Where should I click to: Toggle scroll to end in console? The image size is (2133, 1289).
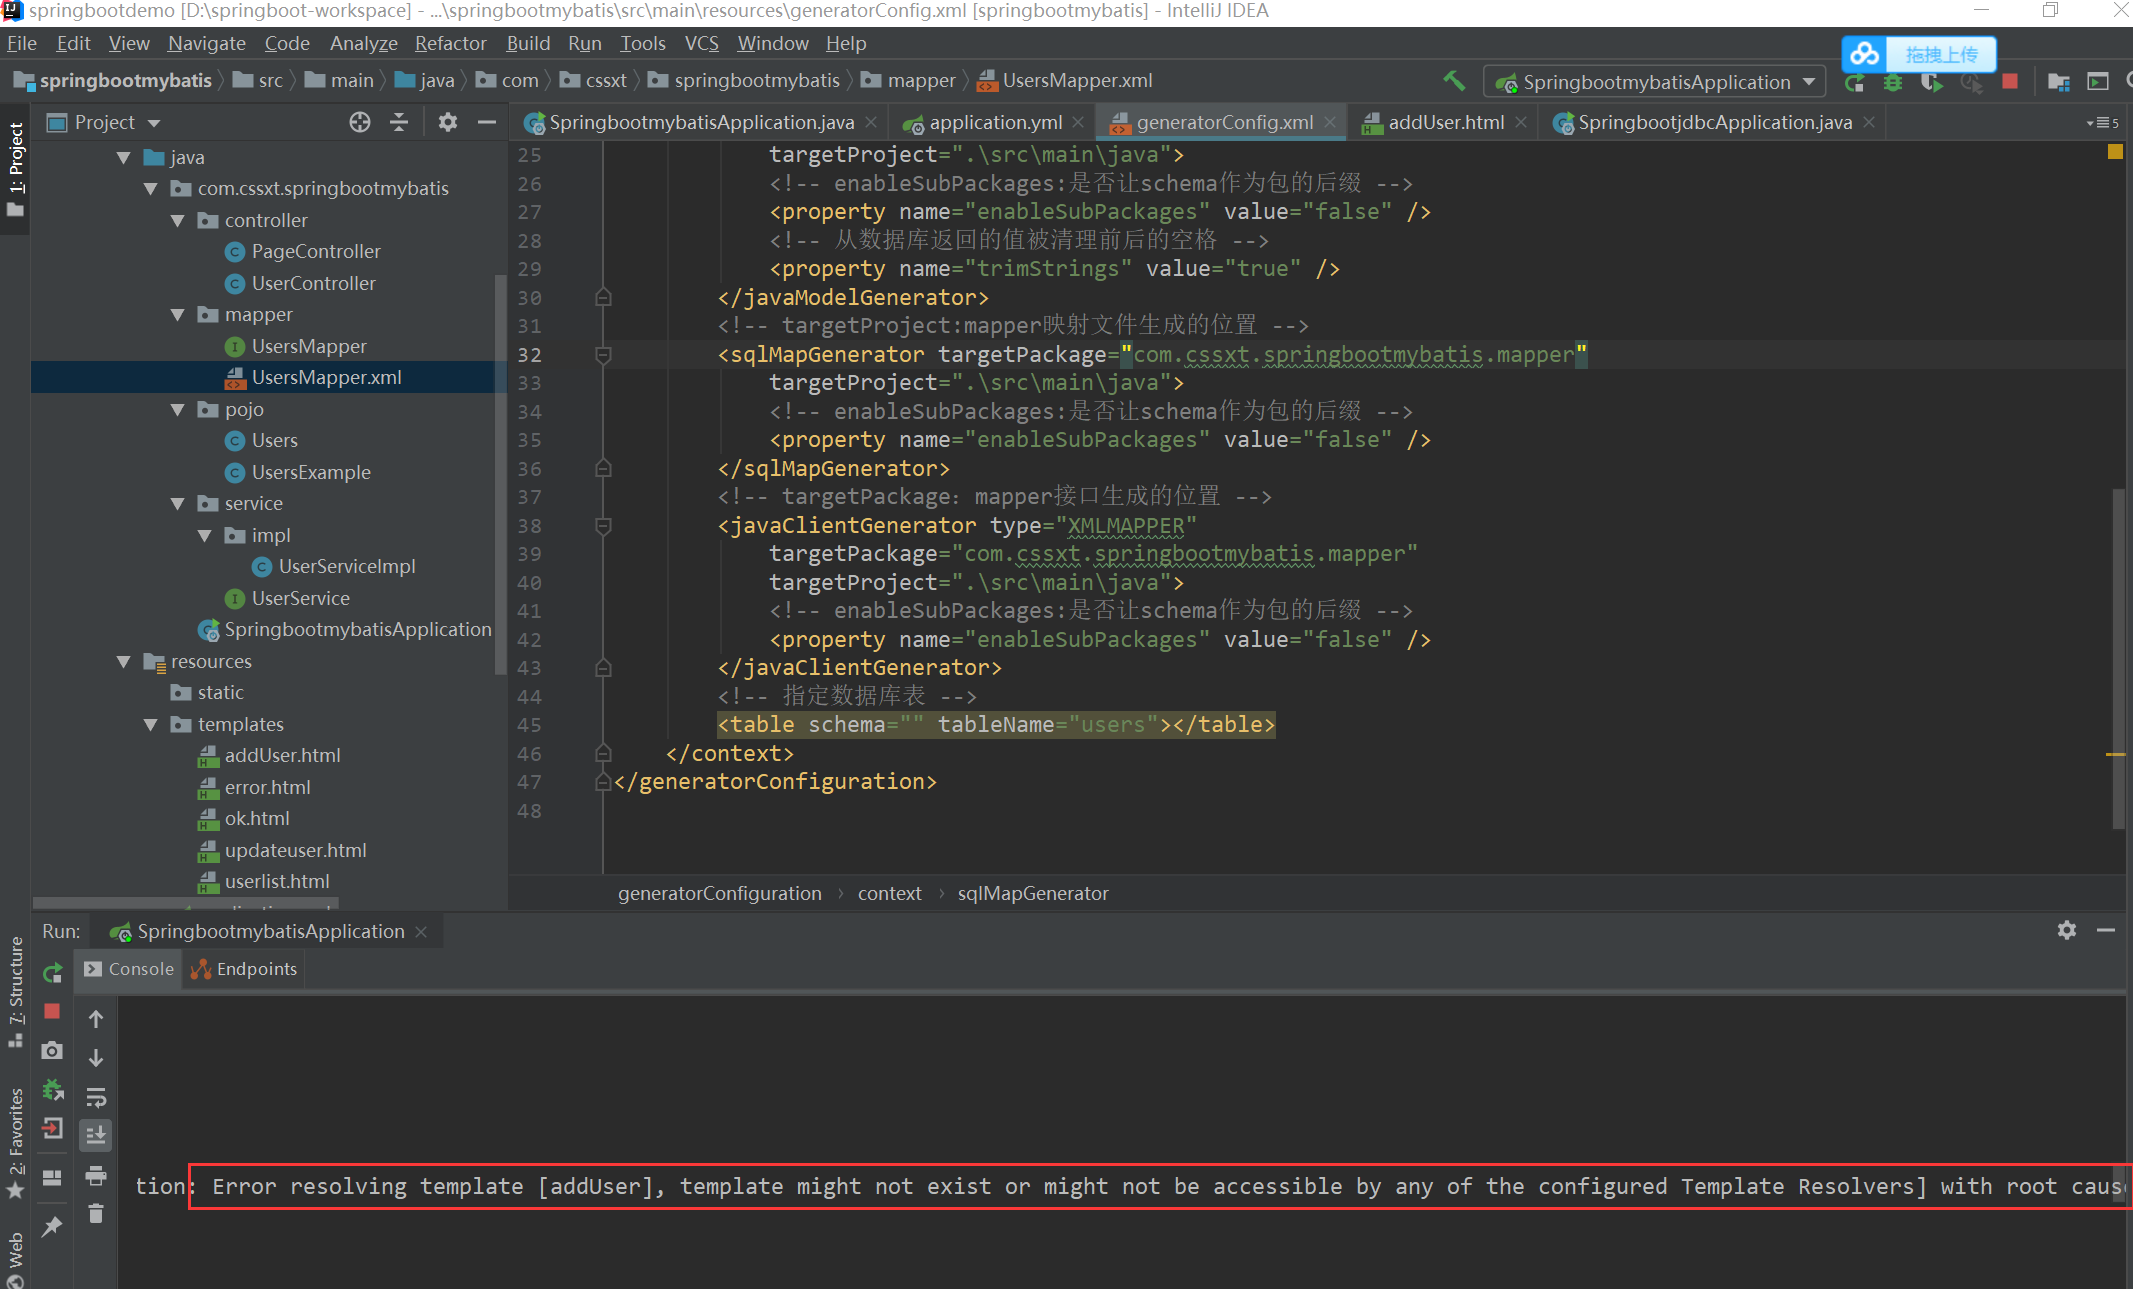pos(96,1135)
